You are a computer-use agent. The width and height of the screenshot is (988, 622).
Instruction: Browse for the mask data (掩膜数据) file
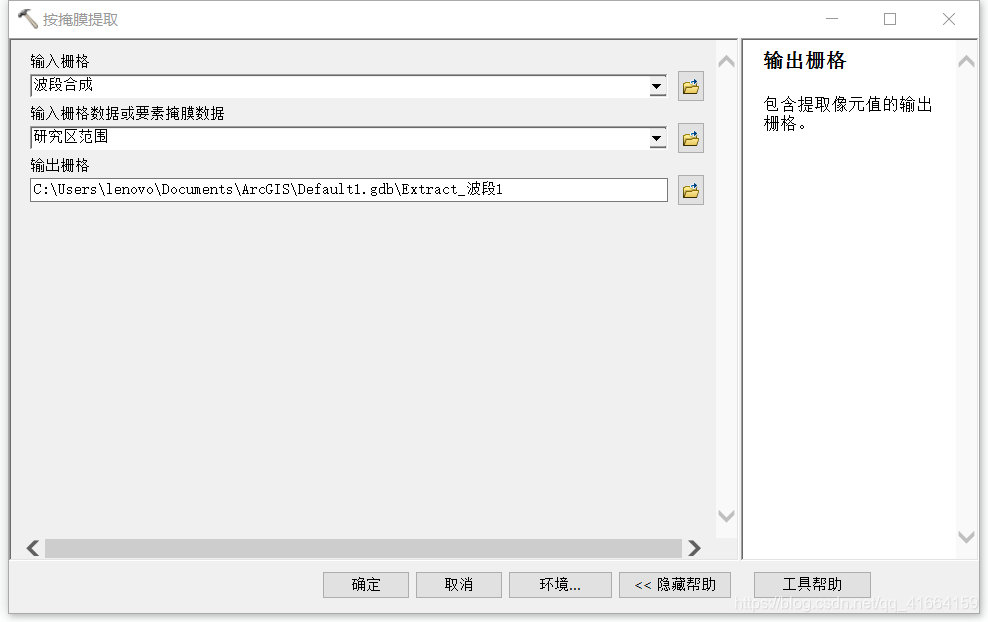pyautogui.click(x=691, y=139)
